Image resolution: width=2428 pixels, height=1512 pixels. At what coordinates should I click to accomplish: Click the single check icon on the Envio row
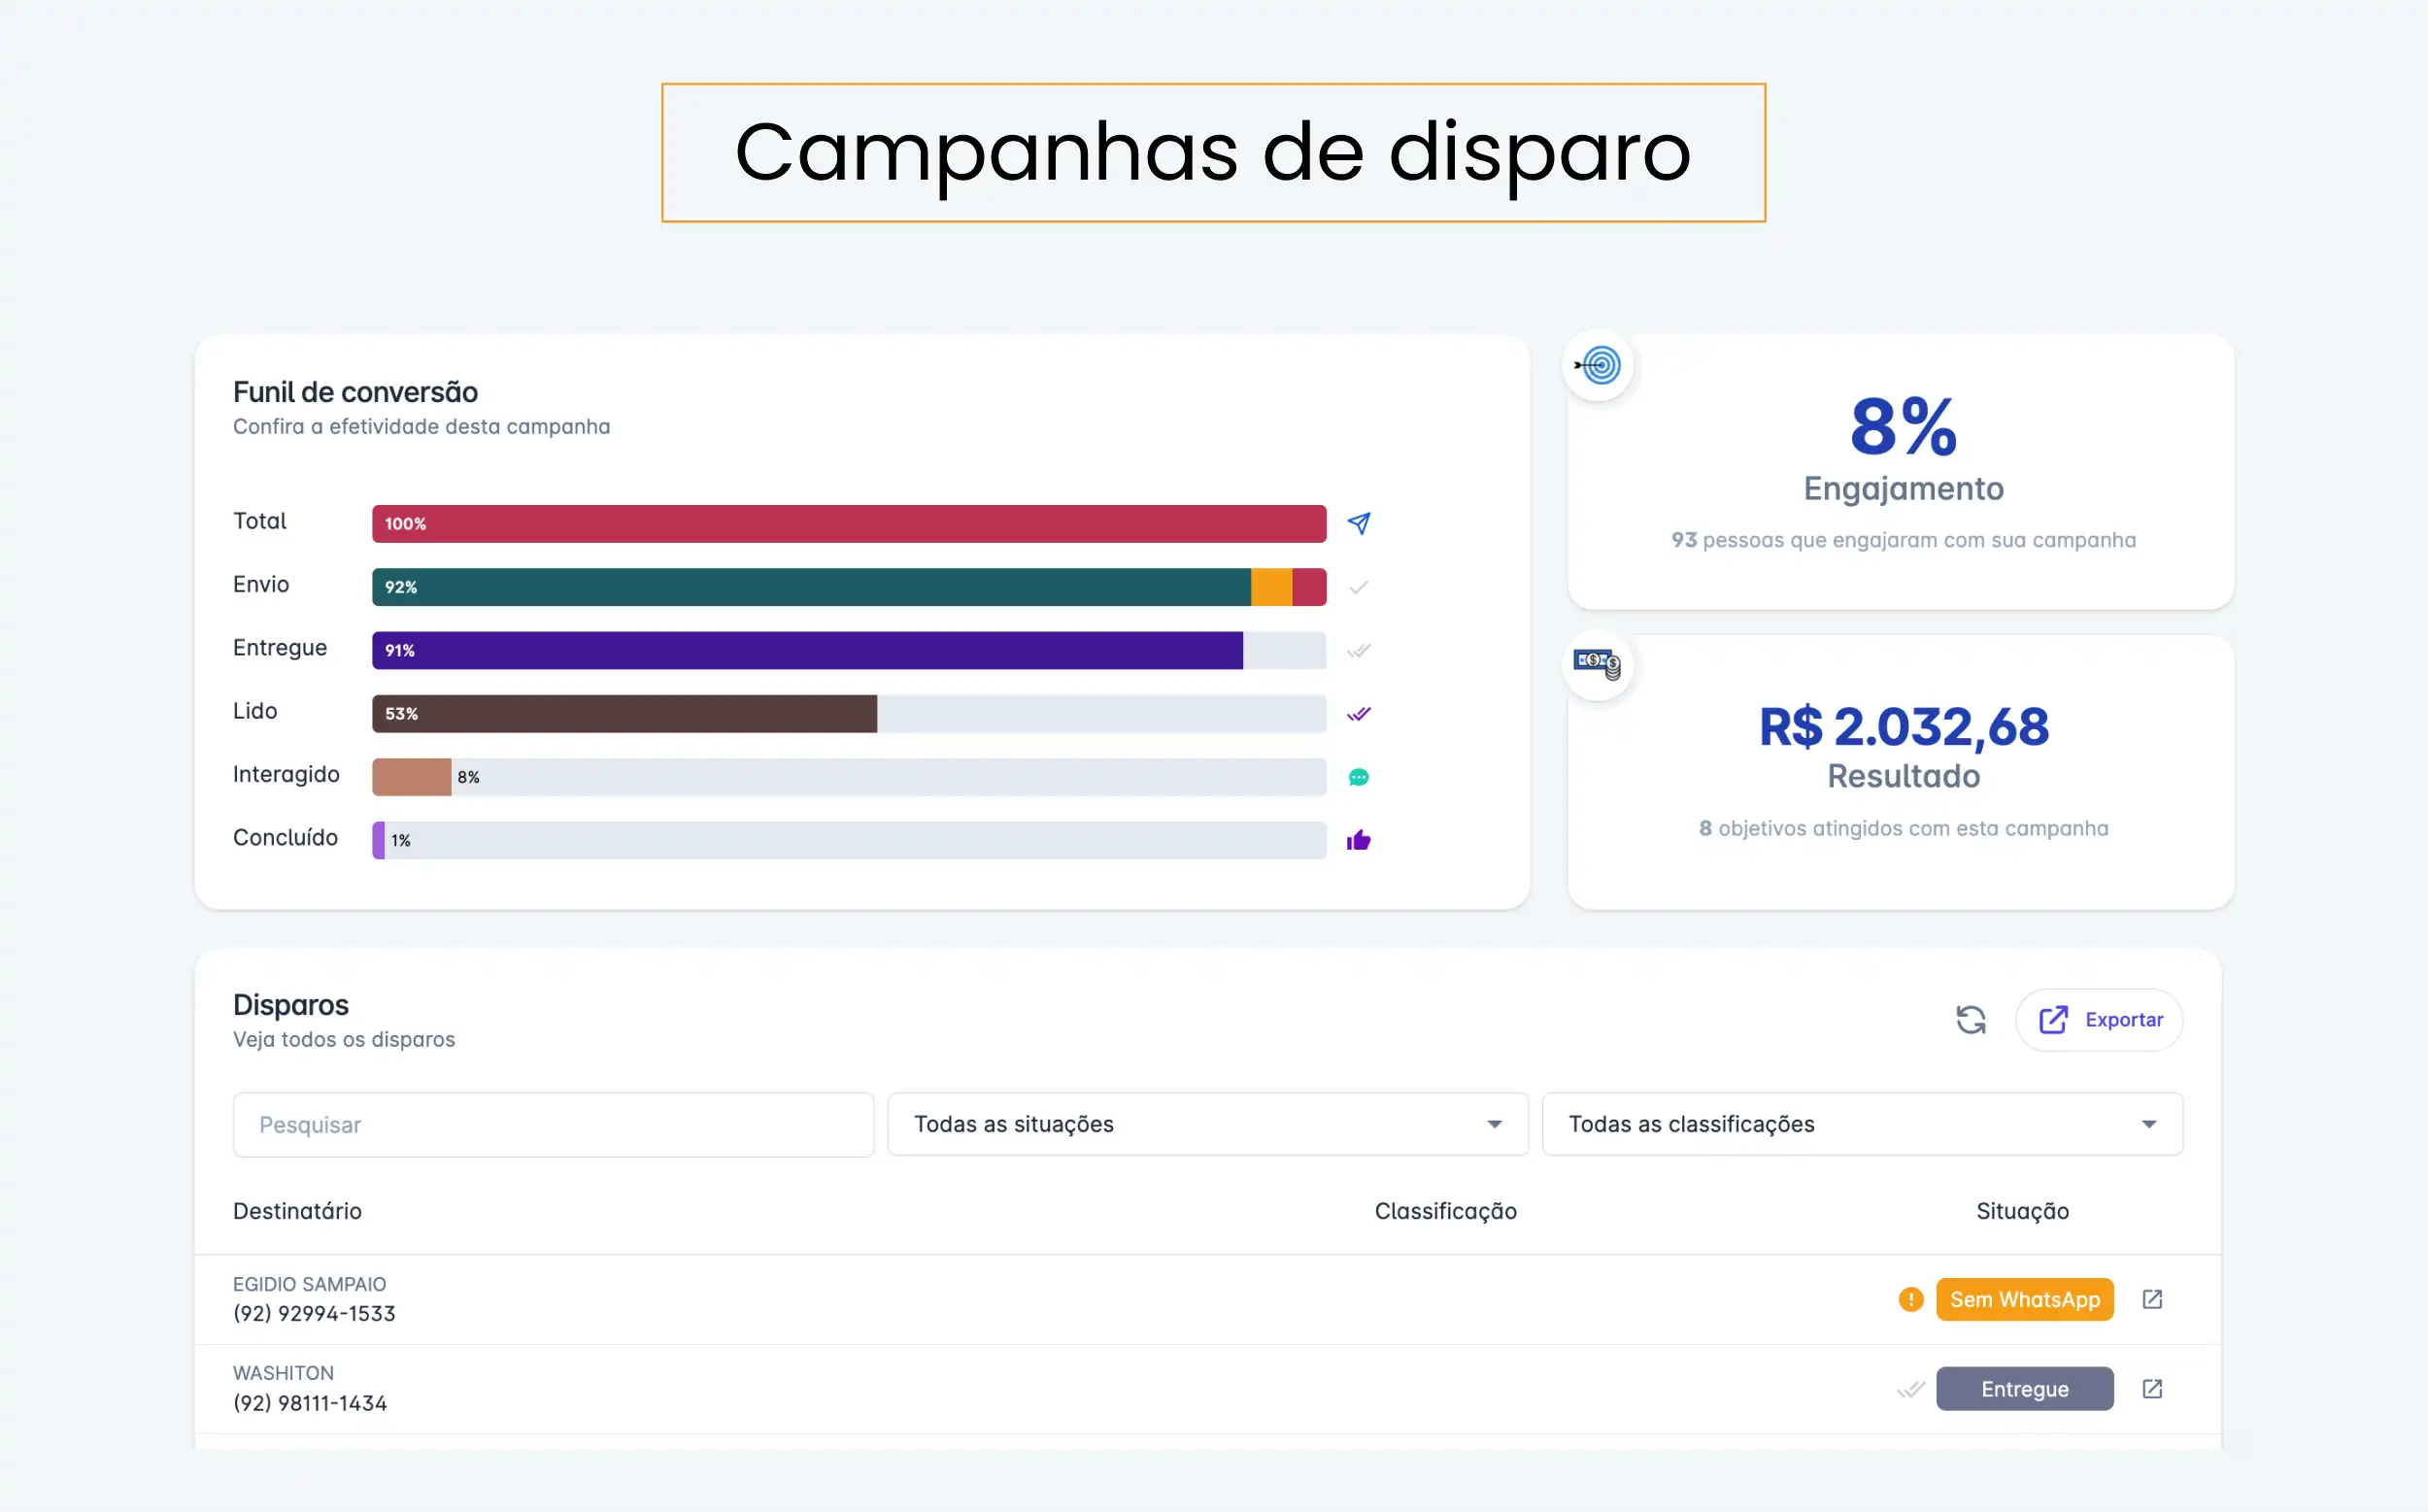tap(1358, 587)
